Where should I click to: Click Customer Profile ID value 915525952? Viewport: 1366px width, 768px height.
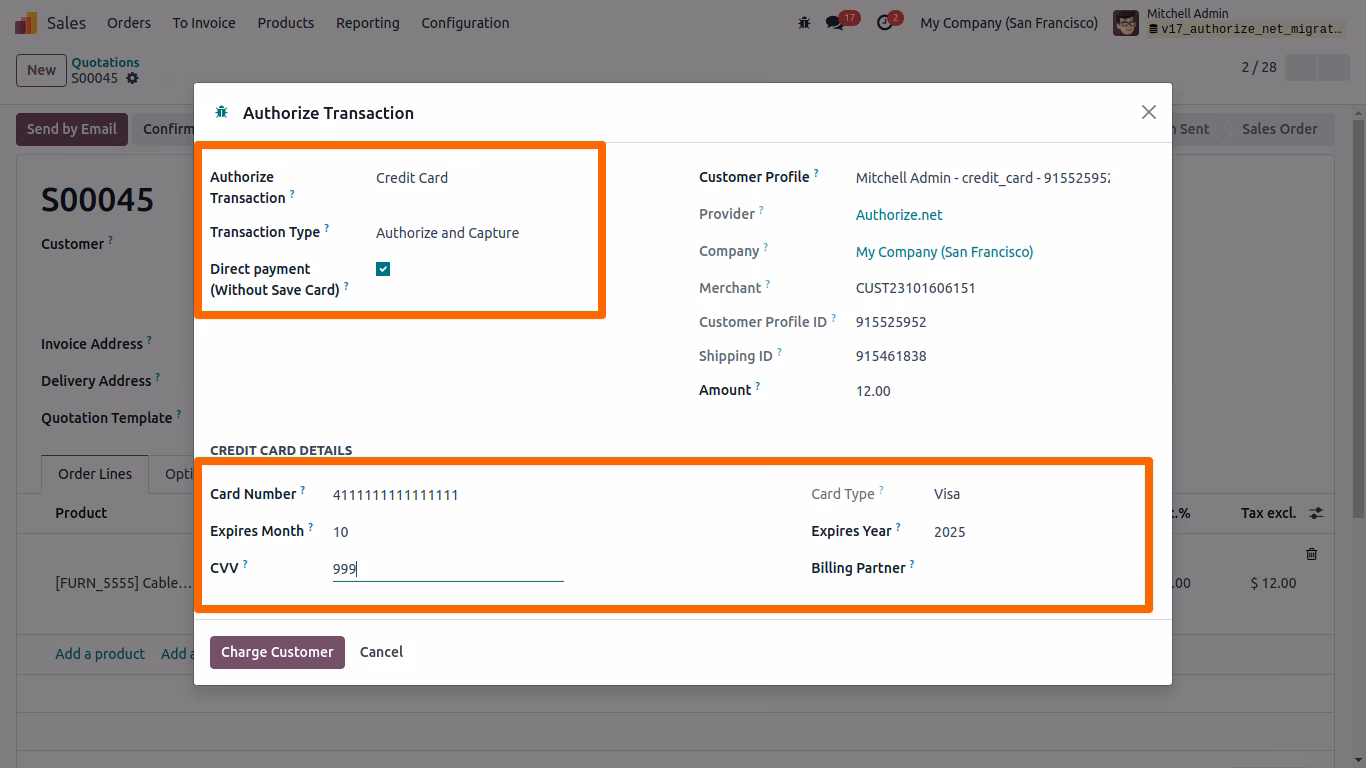click(x=891, y=323)
